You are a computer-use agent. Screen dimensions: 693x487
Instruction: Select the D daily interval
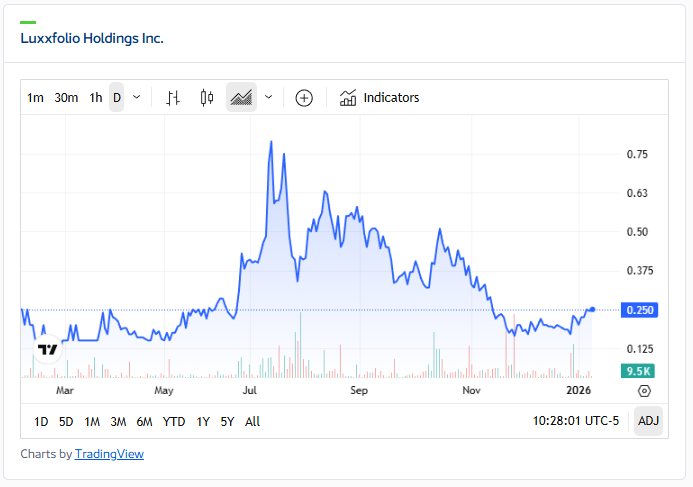(117, 98)
